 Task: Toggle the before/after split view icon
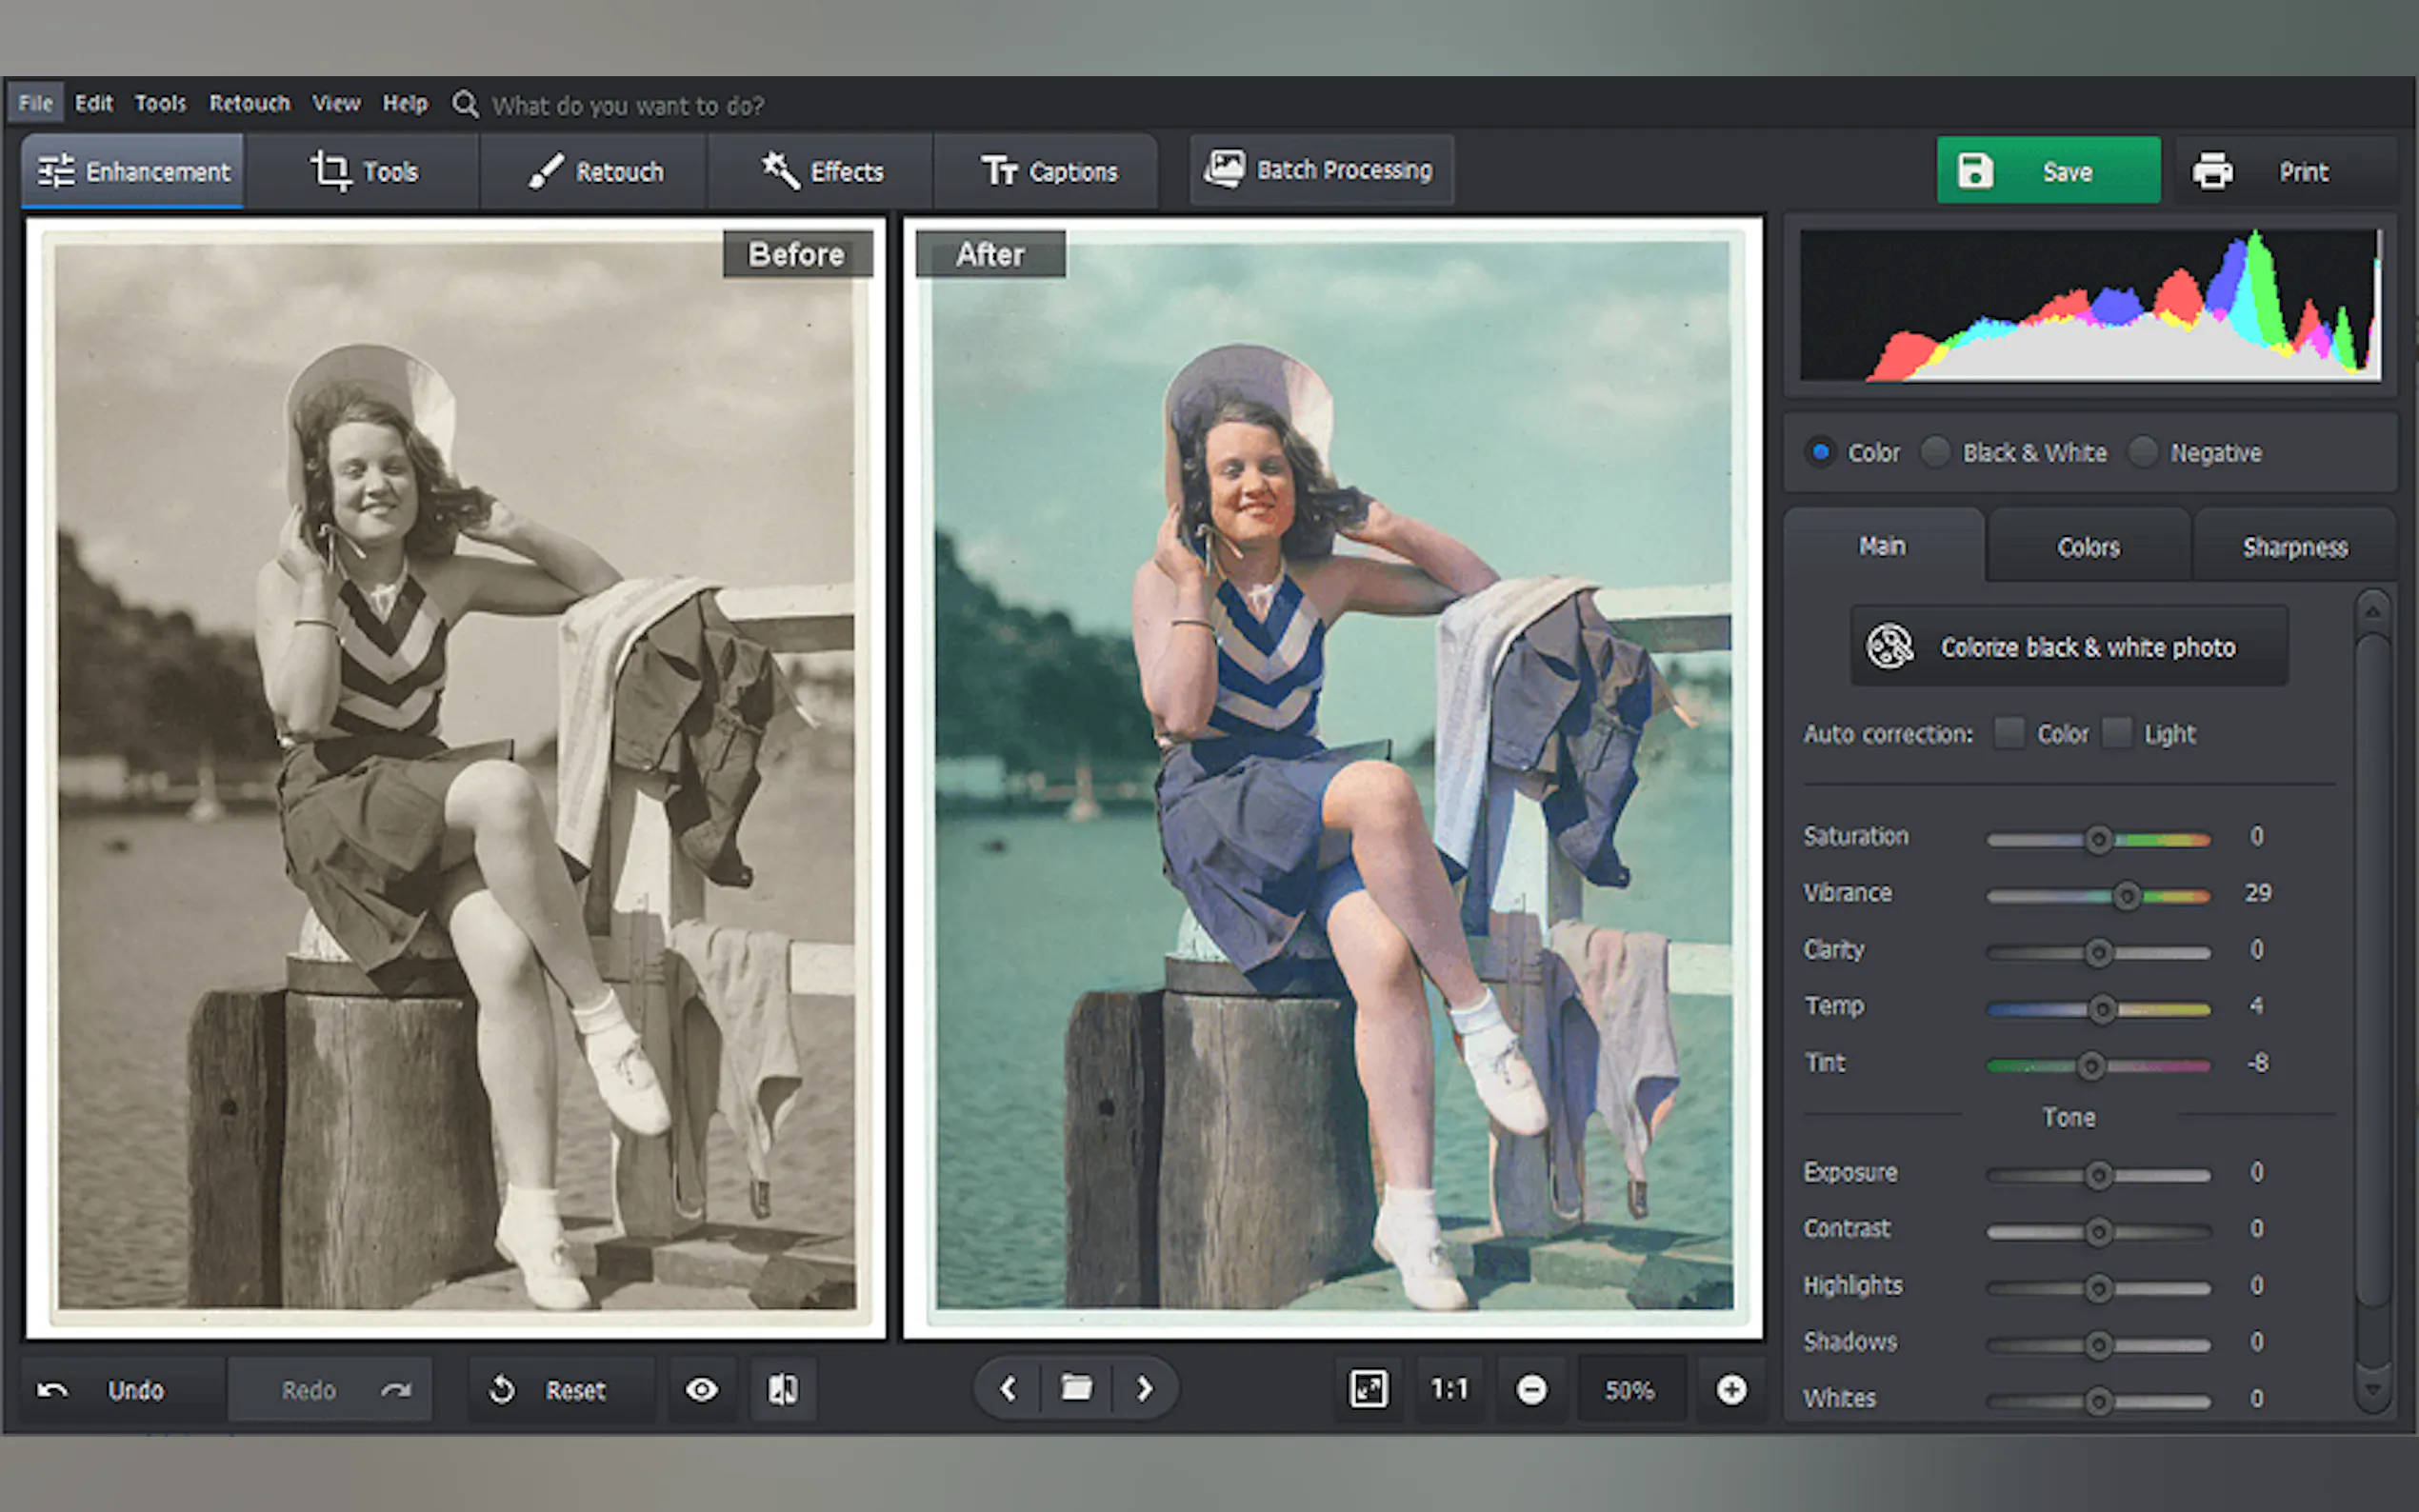coord(783,1389)
